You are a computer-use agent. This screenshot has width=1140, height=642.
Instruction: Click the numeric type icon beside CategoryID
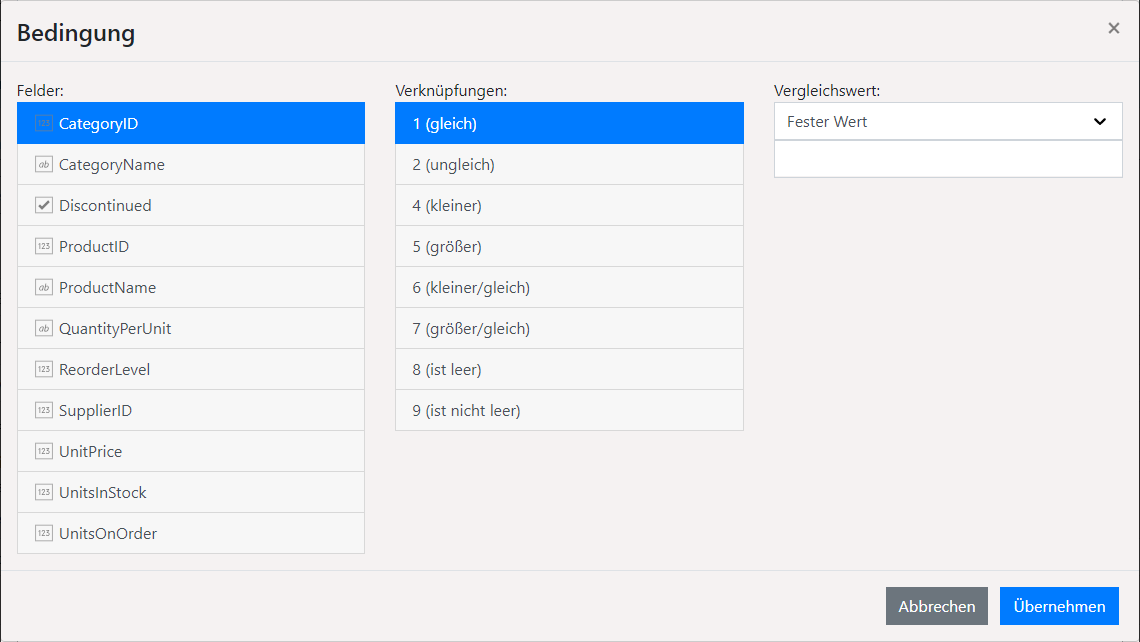pyautogui.click(x=43, y=124)
